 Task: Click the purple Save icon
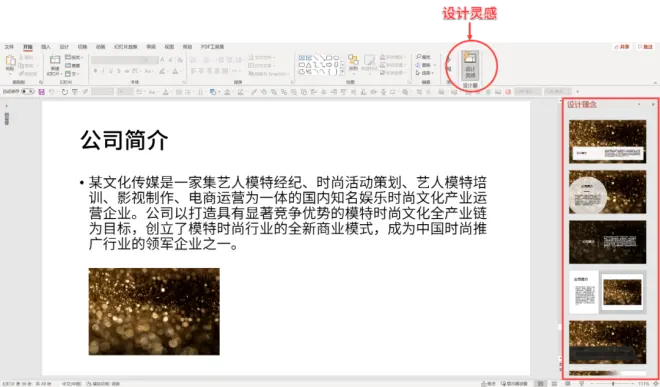41,92
